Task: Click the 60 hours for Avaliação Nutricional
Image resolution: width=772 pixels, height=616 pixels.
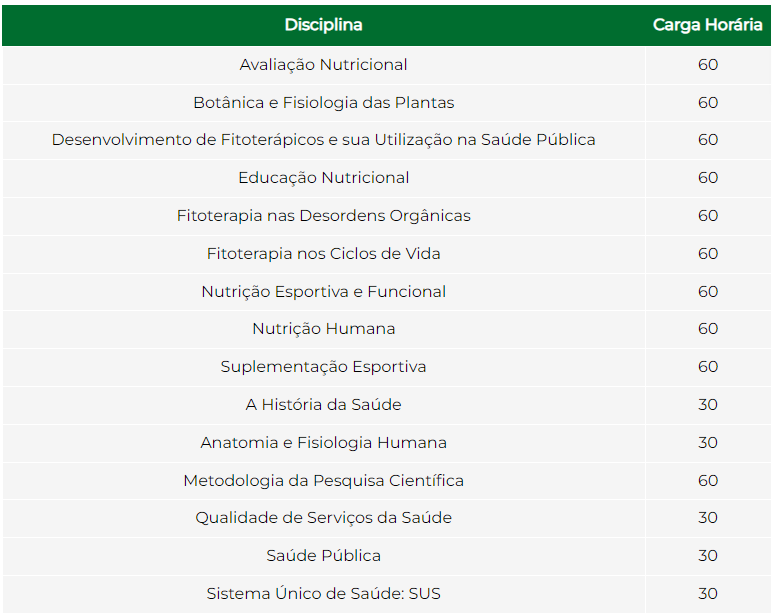Action: coord(708,65)
